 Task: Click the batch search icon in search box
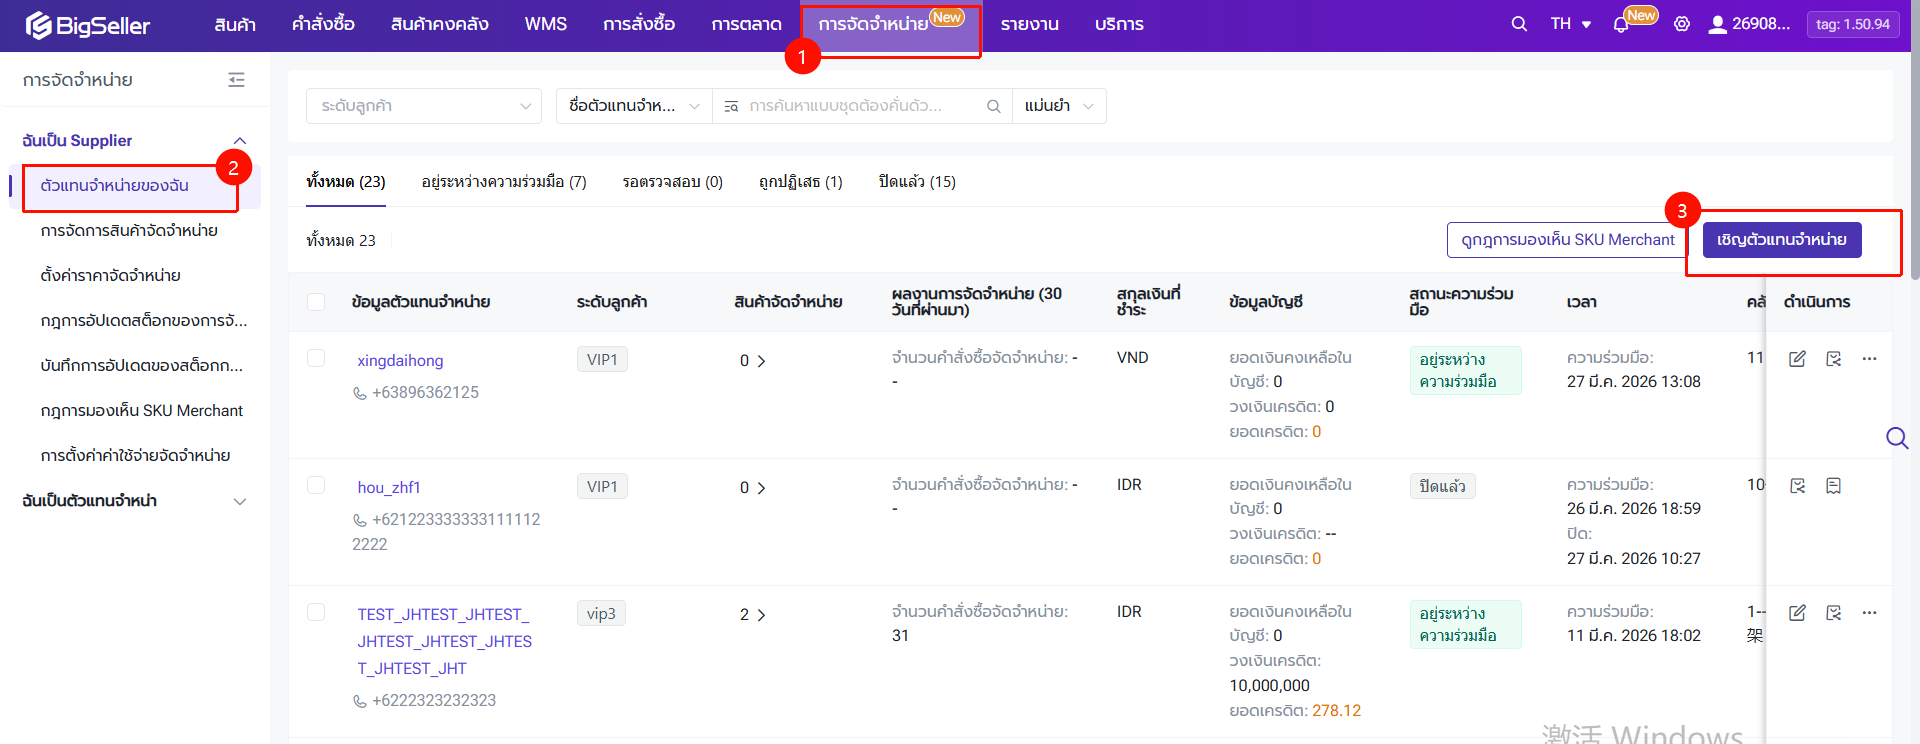pos(731,106)
